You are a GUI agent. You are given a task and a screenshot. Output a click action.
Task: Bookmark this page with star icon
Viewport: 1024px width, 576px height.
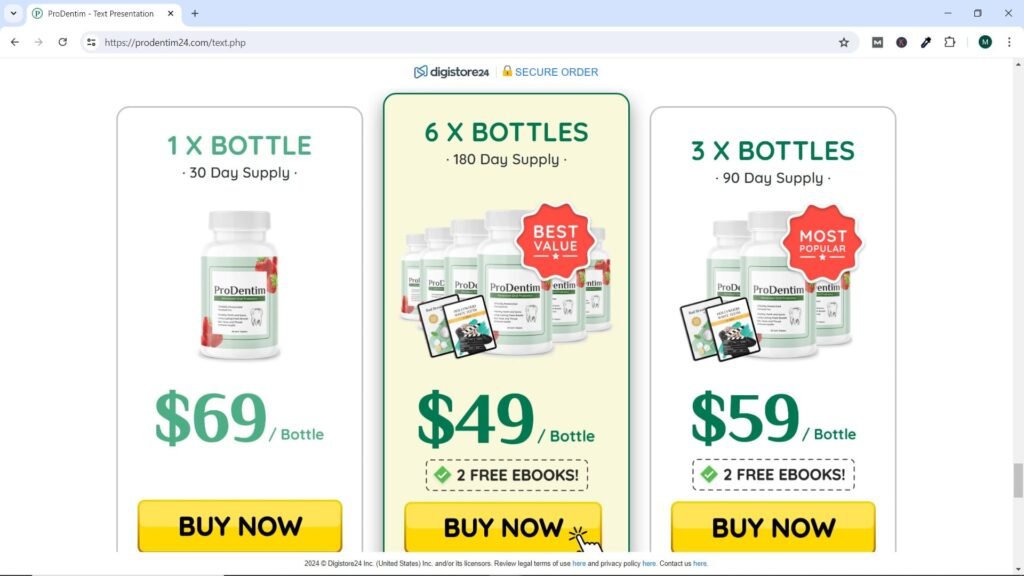point(844,42)
